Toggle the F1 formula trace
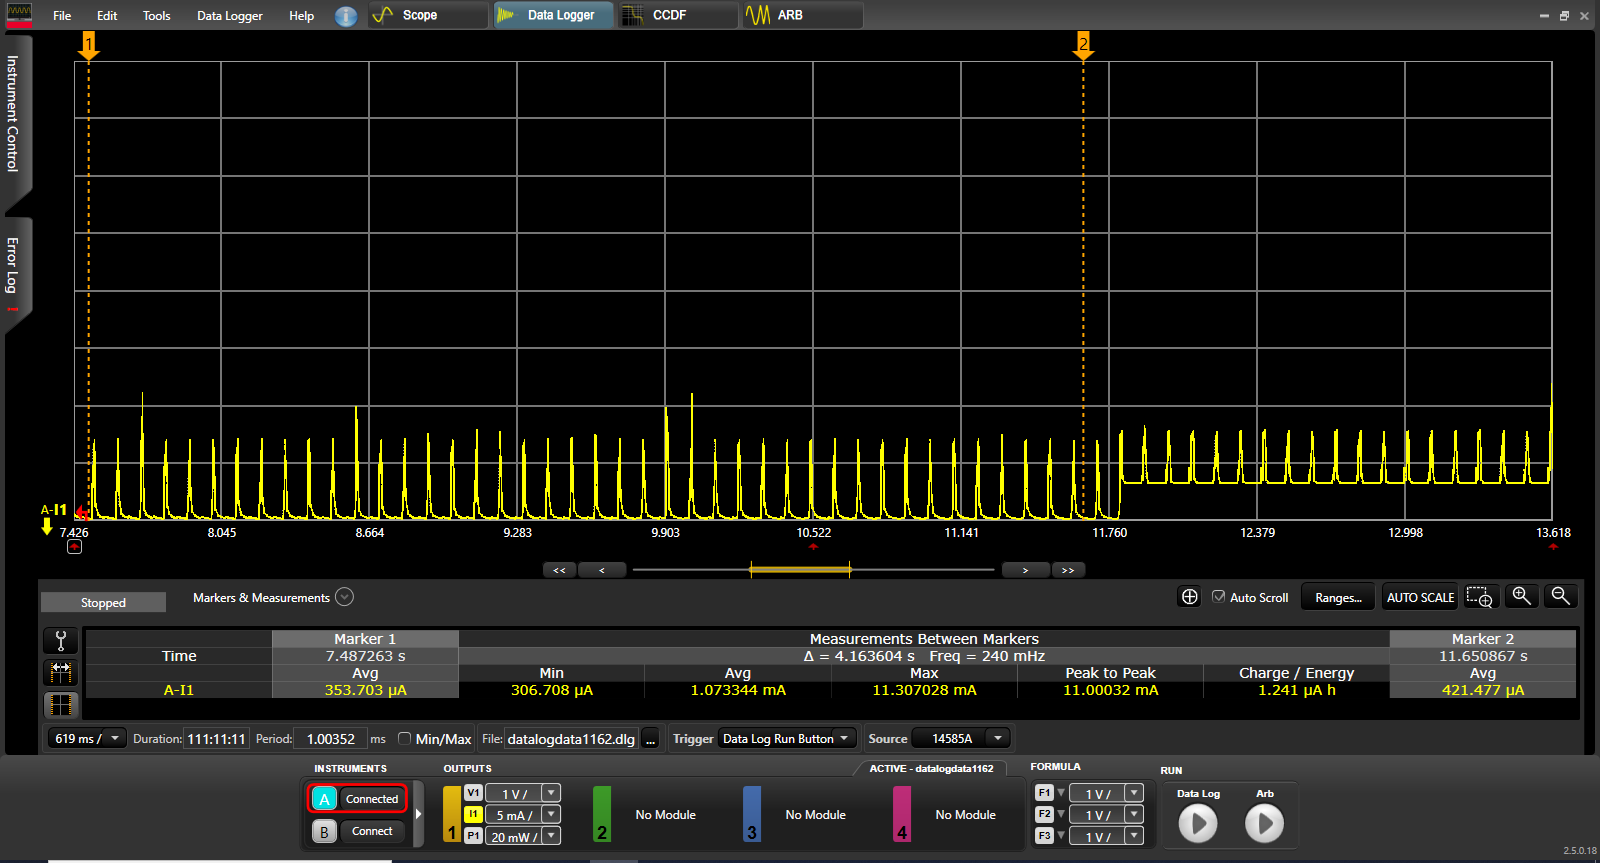 [x=1044, y=793]
